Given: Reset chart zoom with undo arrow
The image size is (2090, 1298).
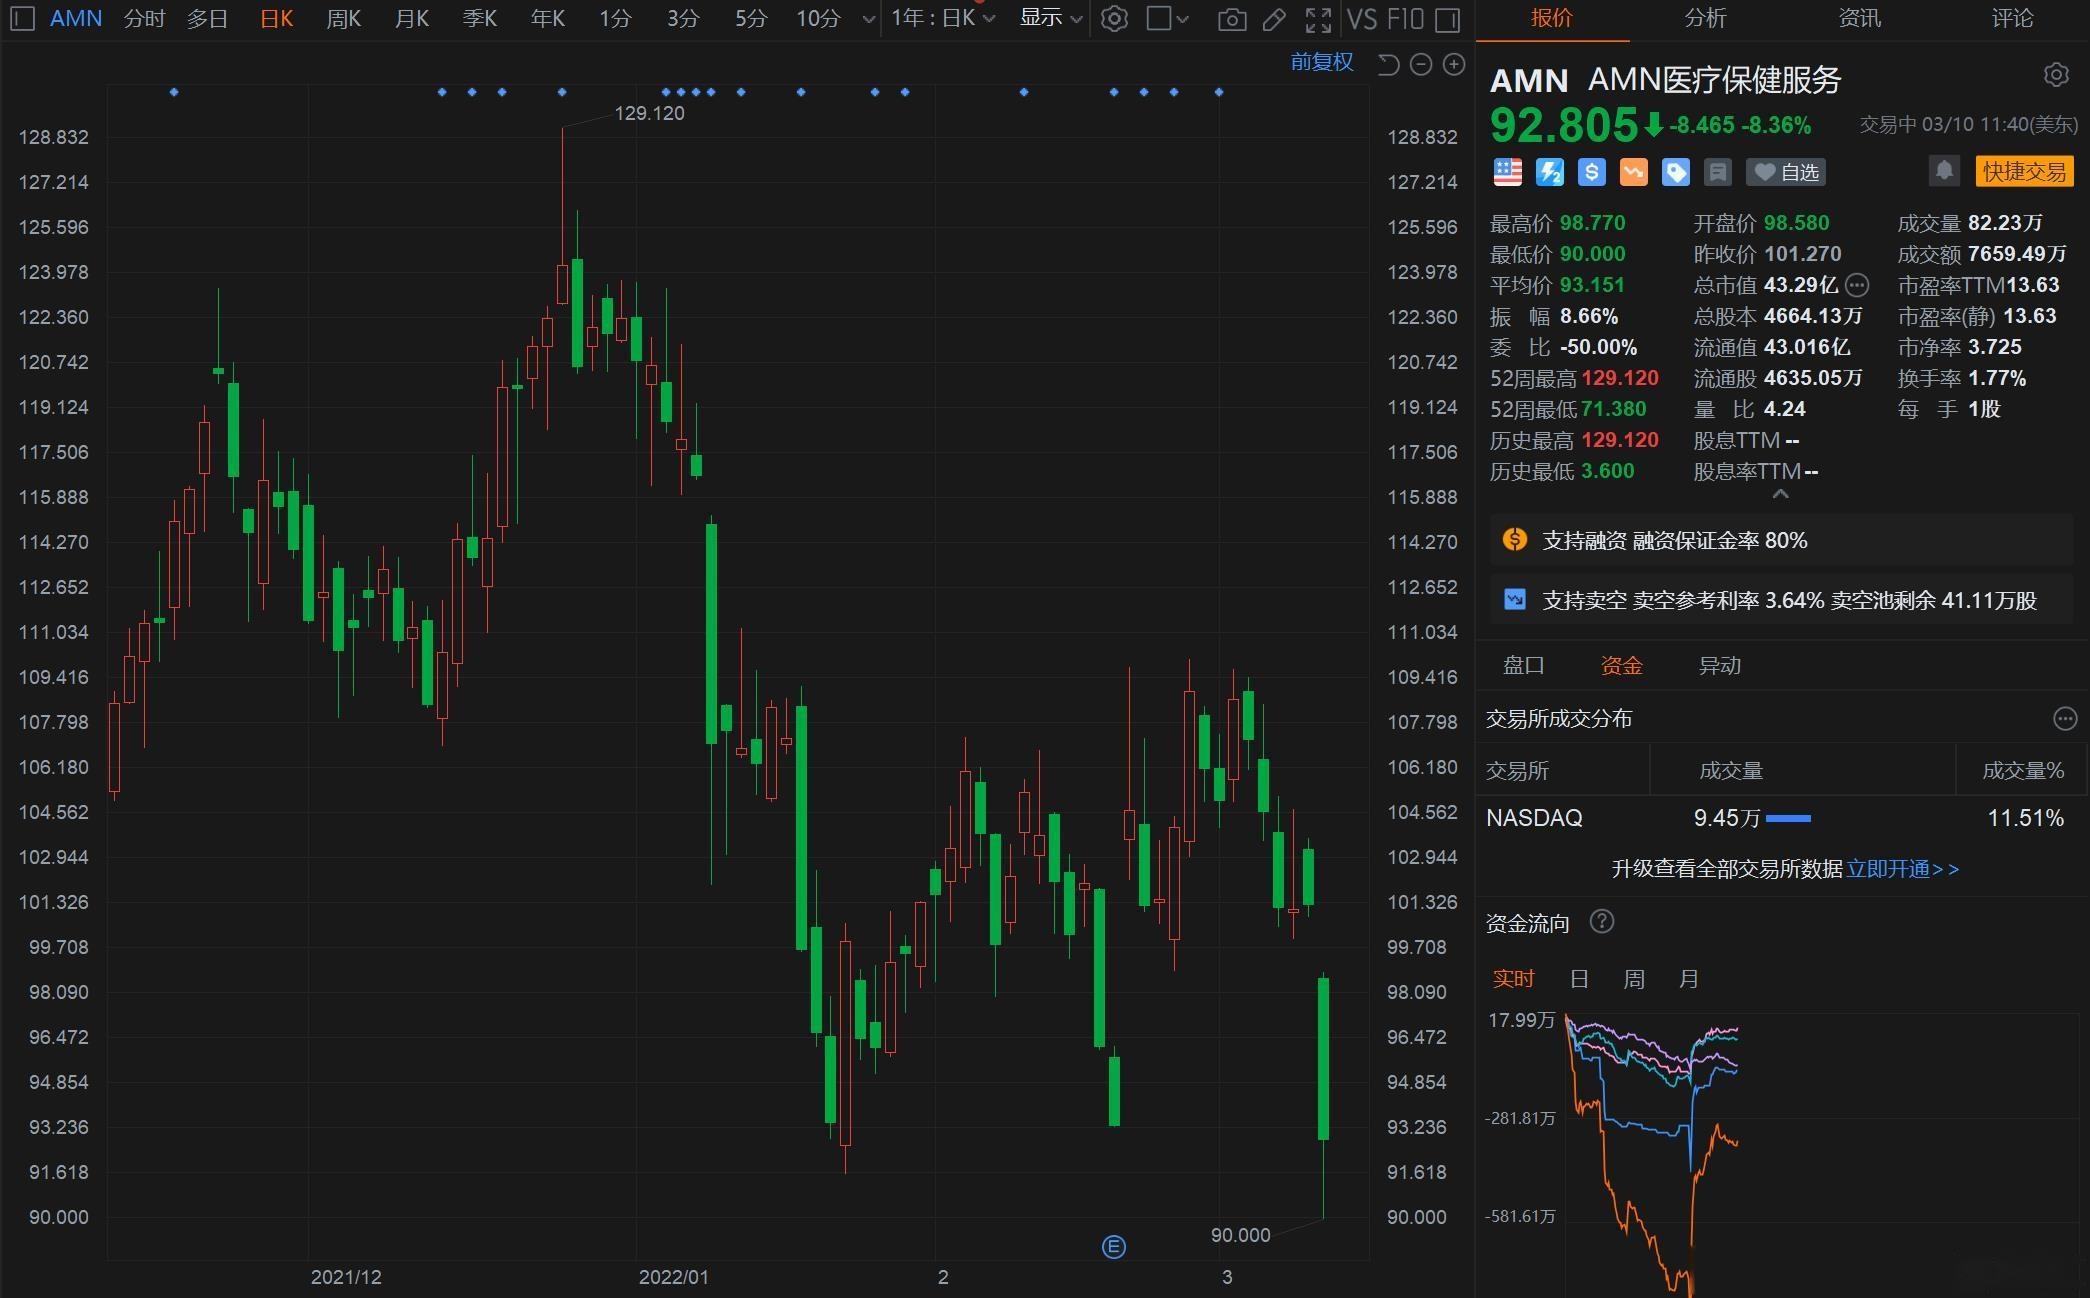Looking at the screenshot, I should coord(1388,64).
